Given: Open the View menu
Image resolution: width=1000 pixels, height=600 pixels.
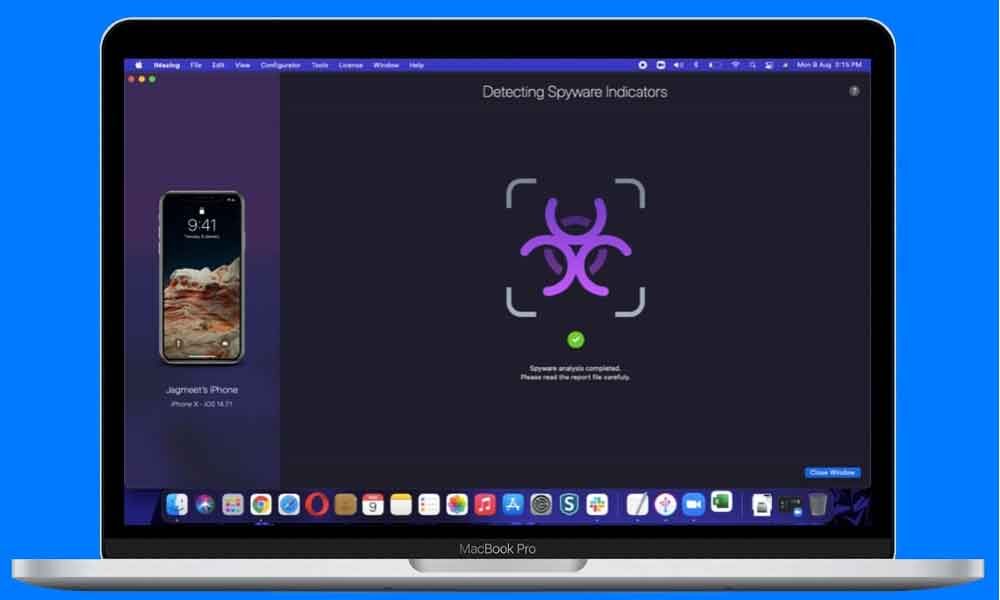Looking at the screenshot, I should (242, 65).
